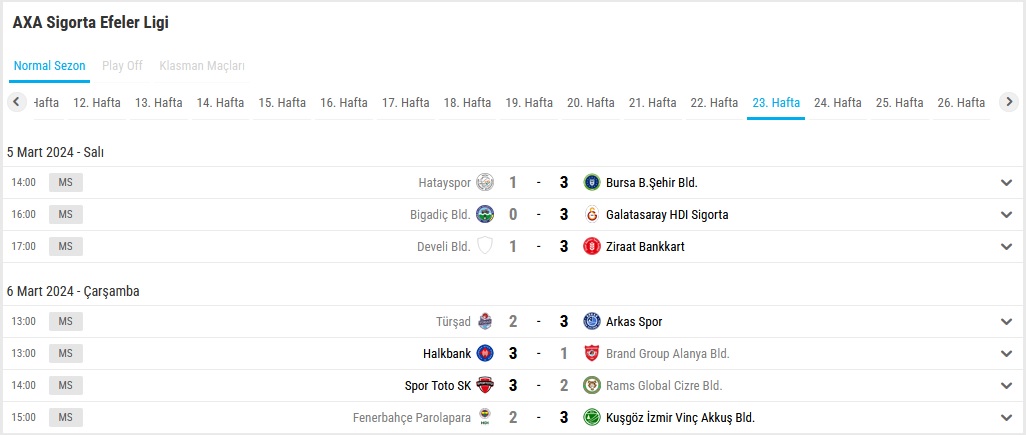Image resolution: width=1026 pixels, height=435 pixels.
Task: Click the Spor Toto SK team emblem
Action: pos(485,385)
